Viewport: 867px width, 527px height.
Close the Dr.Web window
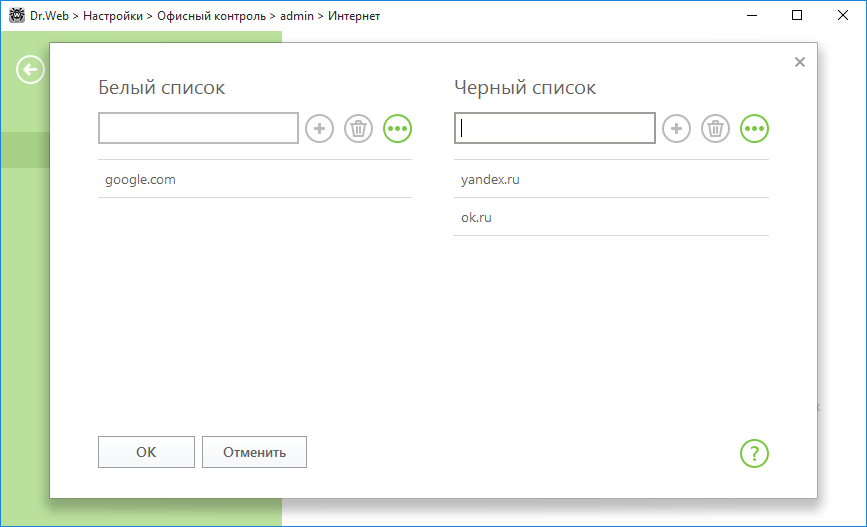click(843, 15)
